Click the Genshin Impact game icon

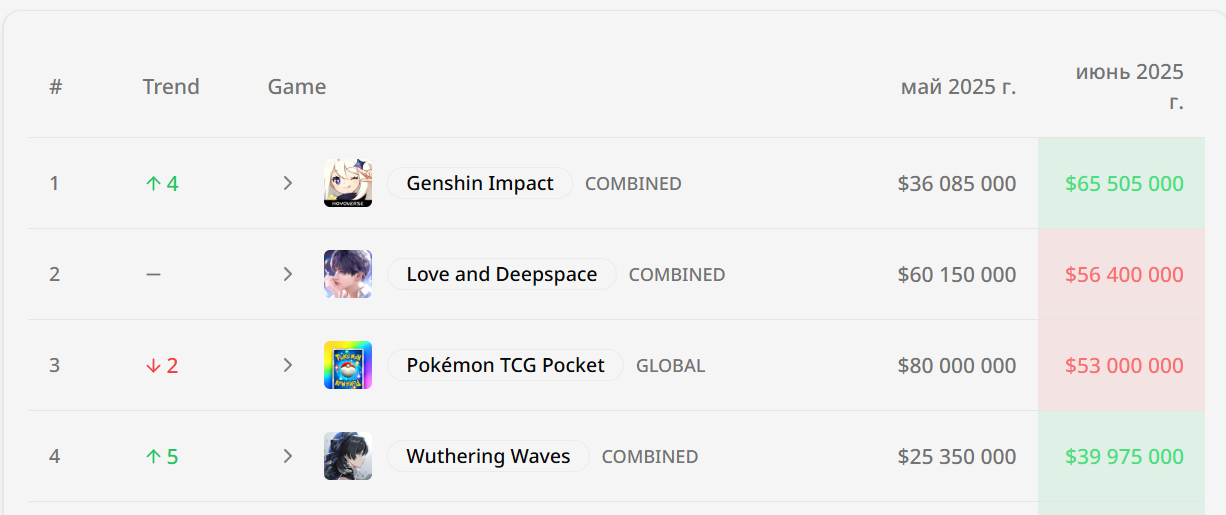tap(348, 183)
